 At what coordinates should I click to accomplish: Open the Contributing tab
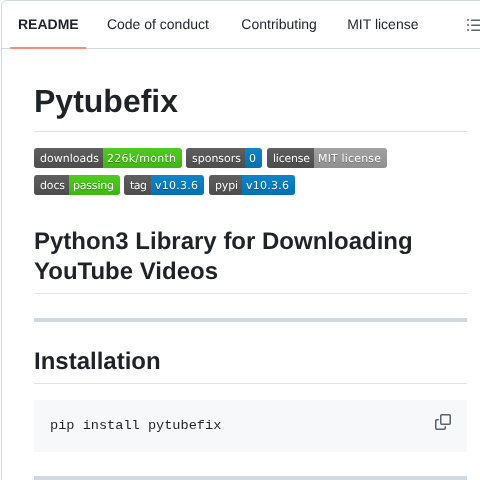(279, 25)
